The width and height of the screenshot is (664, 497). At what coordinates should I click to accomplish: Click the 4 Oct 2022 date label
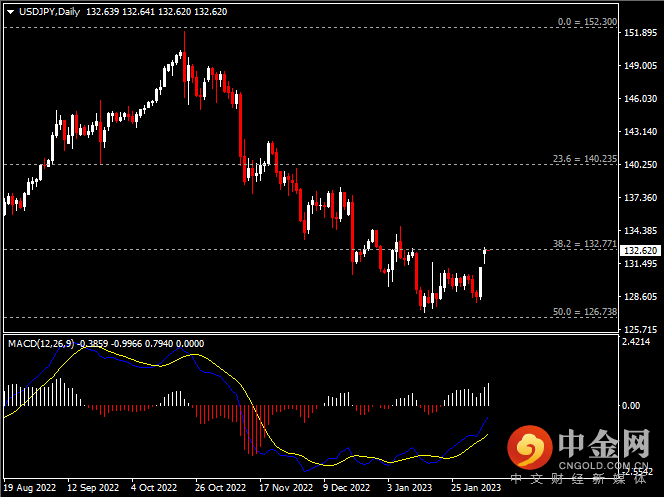(x=155, y=489)
